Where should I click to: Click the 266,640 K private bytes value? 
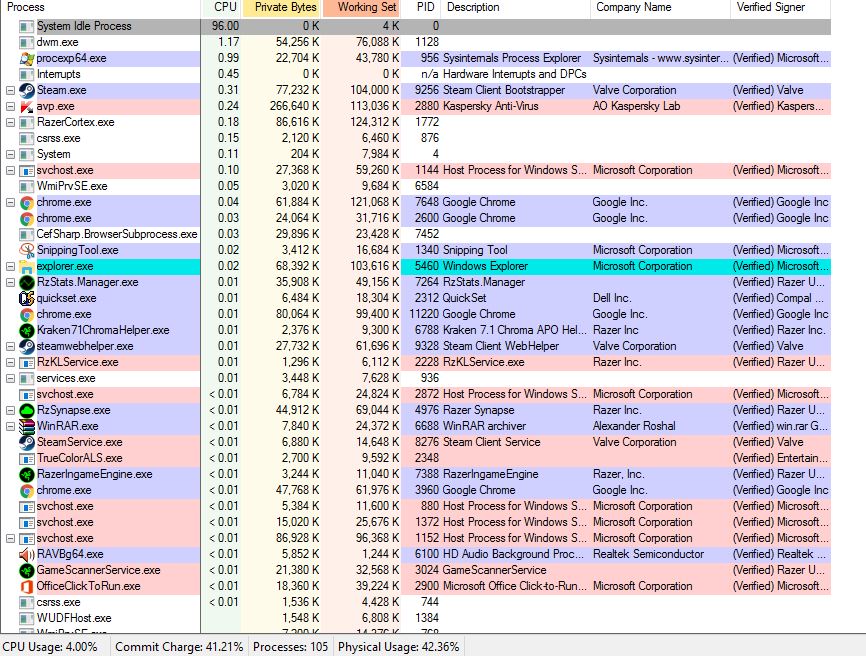pos(294,106)
